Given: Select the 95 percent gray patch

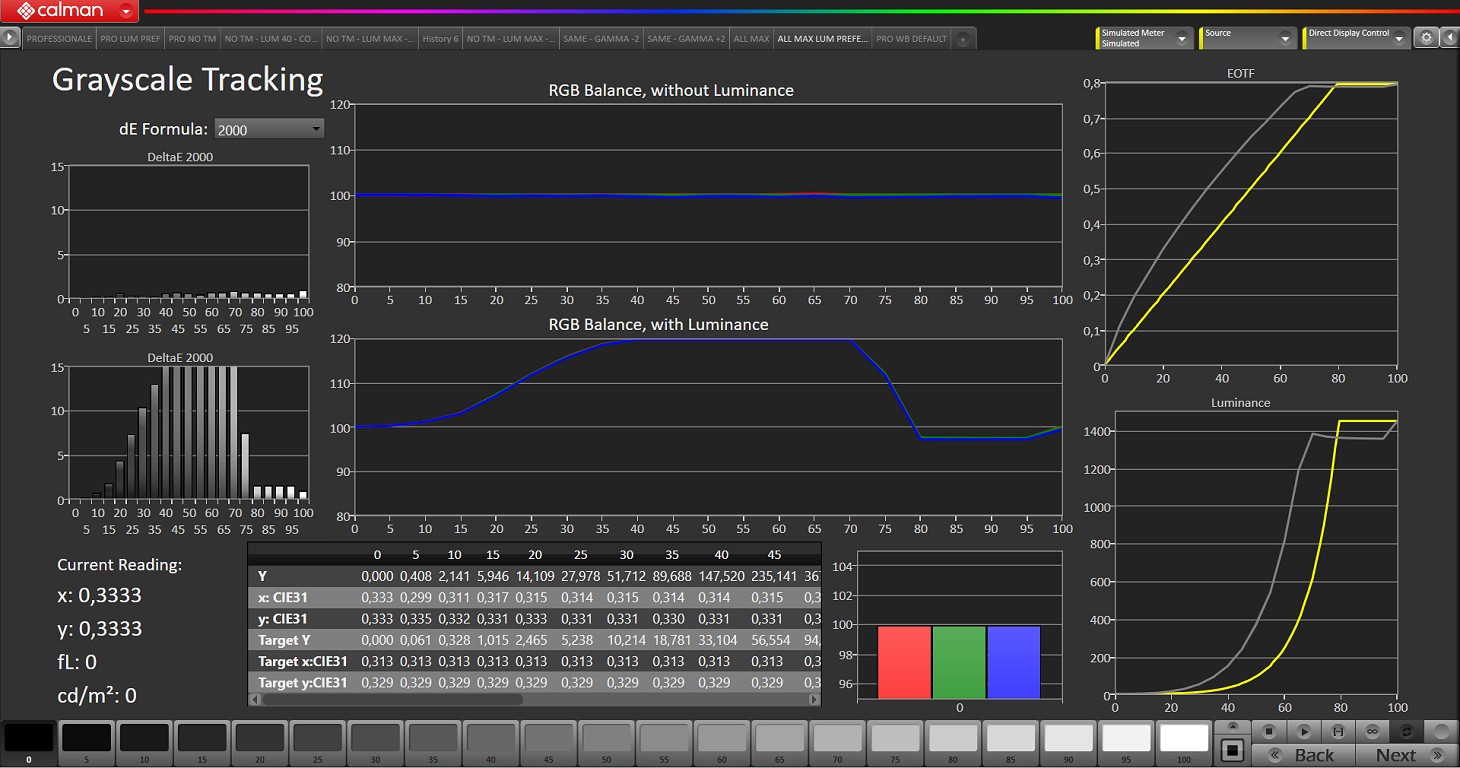Looking at the screenshot, I should [x=1125, y=742].
